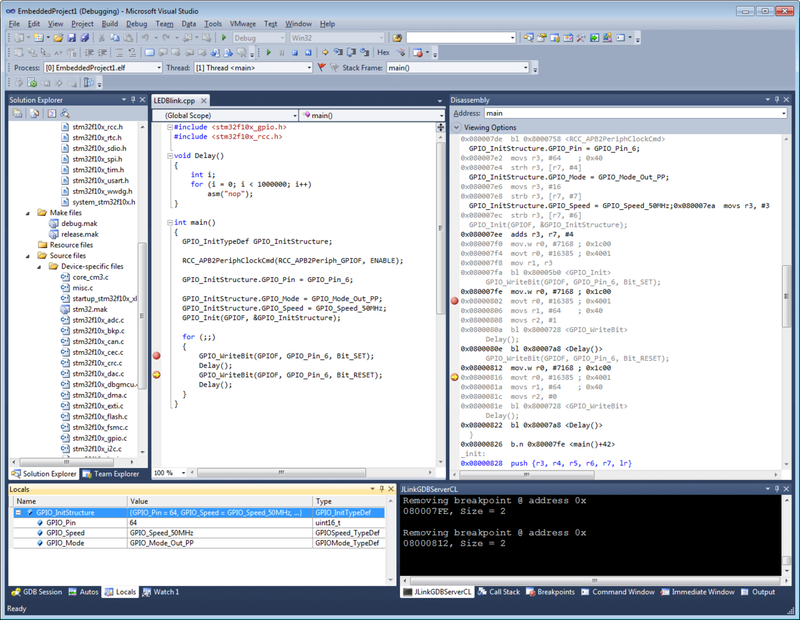Click the Start Debugging green arrow
Screen dimensions: 800x620
point(222,37)
